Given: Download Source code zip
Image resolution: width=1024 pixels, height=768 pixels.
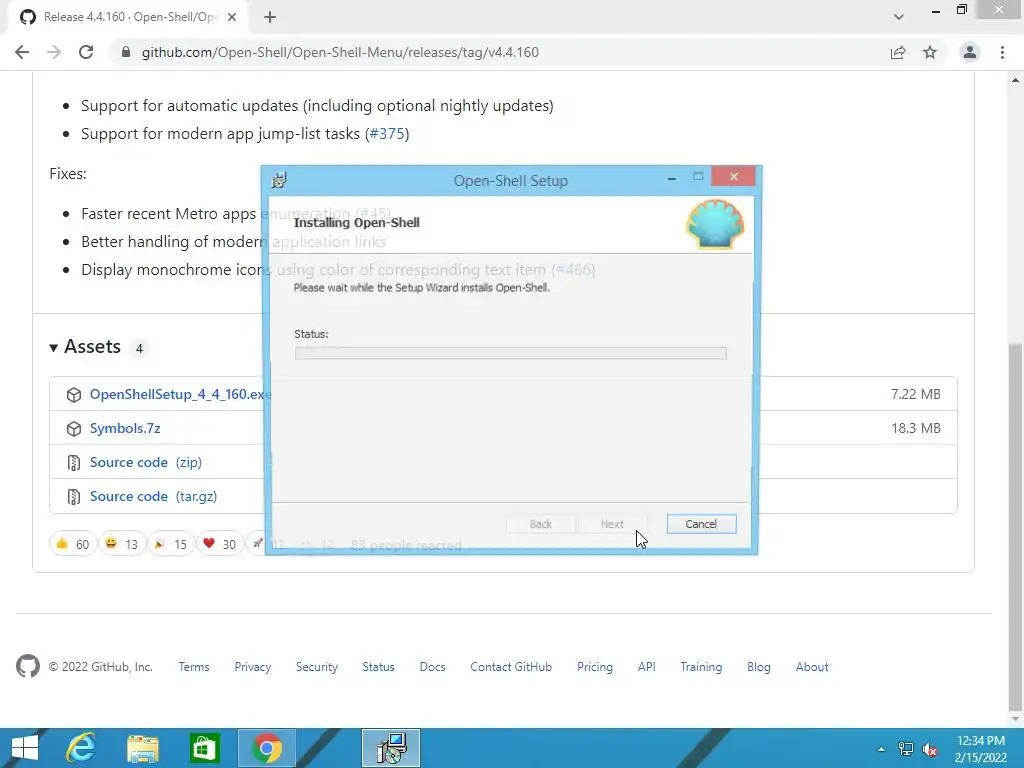Looking at the screenshot, I should coord(146,462).
